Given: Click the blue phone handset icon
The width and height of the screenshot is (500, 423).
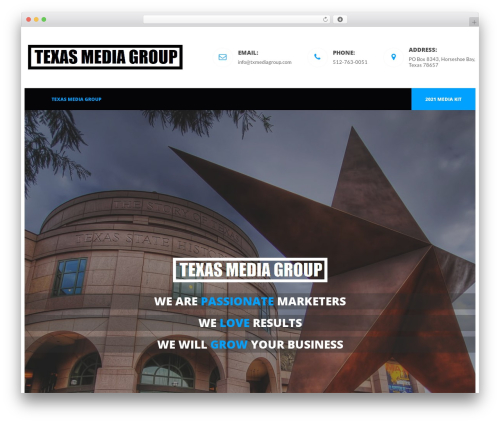Looking at the screenshot, I should [317, 57].
